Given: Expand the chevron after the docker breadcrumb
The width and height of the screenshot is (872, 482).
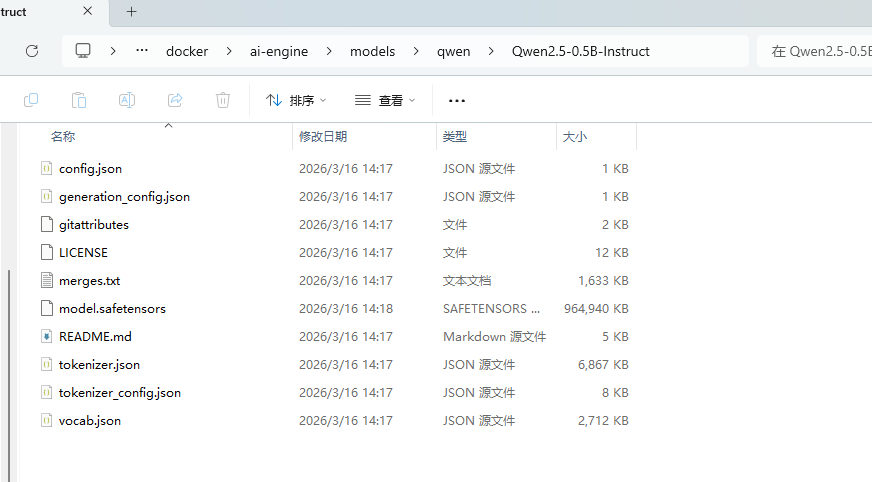Looking at the screenshot, I should pyautogui.click(x=229, y=51).
